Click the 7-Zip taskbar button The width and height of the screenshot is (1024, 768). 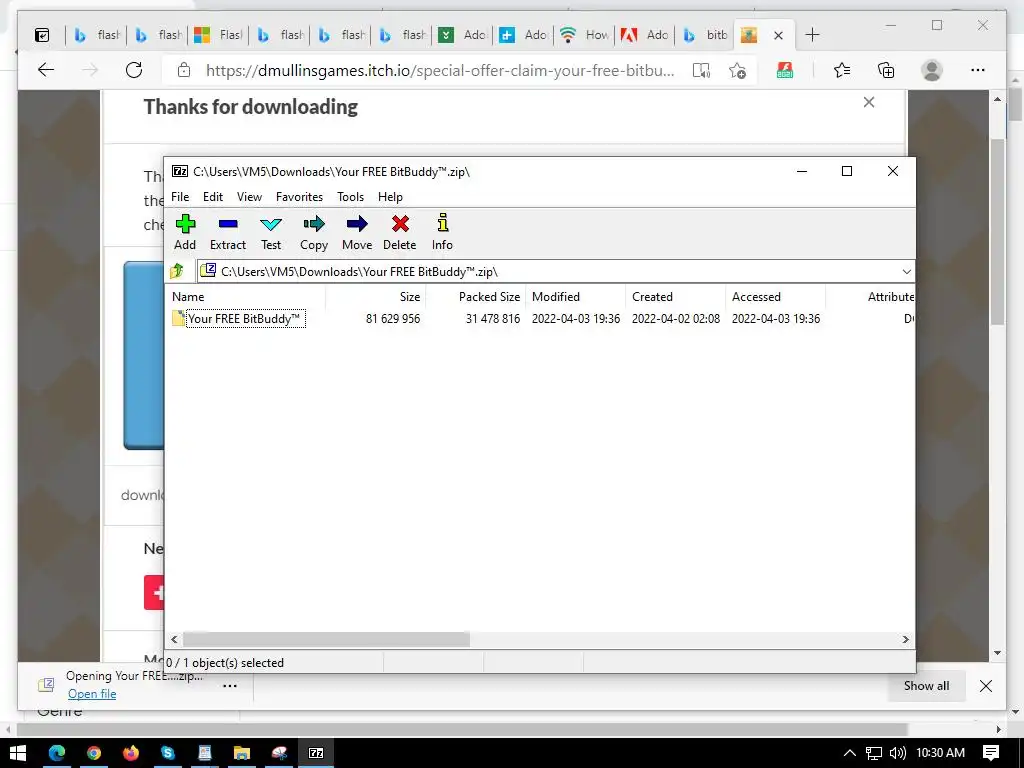coord(316,753)
